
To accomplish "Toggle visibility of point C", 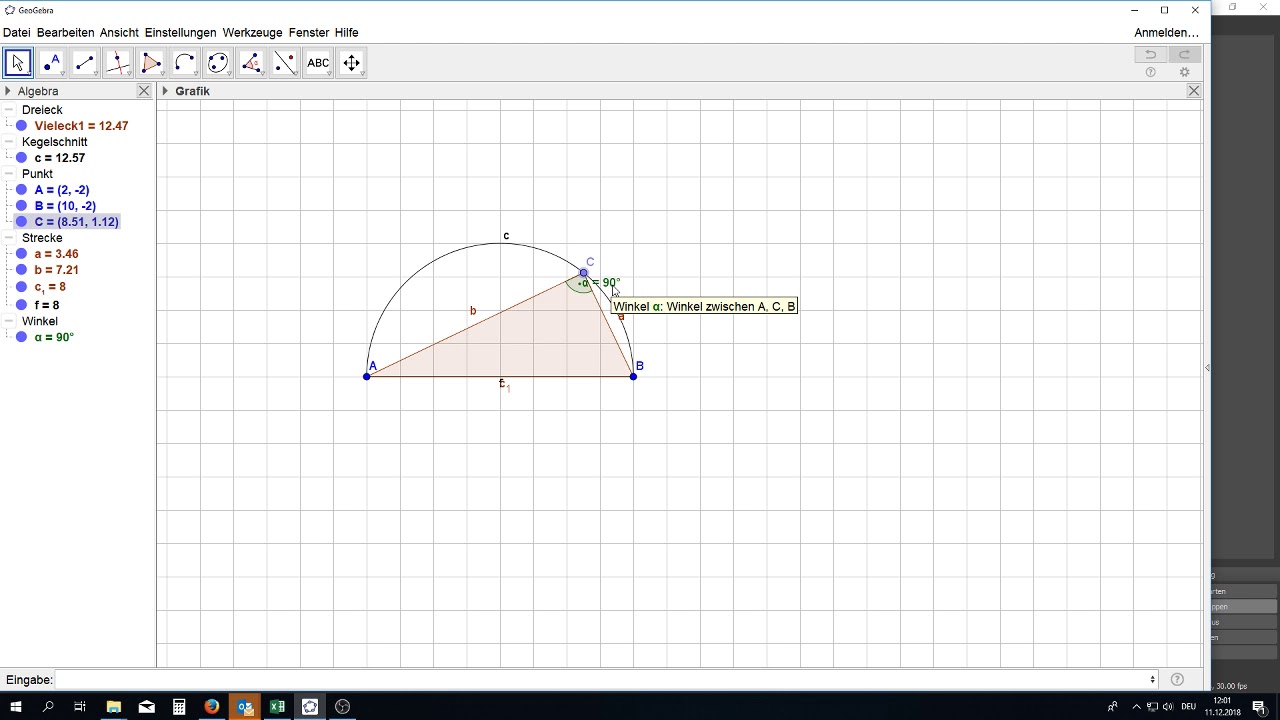I will pyautogui.click(x=21, y=222).
